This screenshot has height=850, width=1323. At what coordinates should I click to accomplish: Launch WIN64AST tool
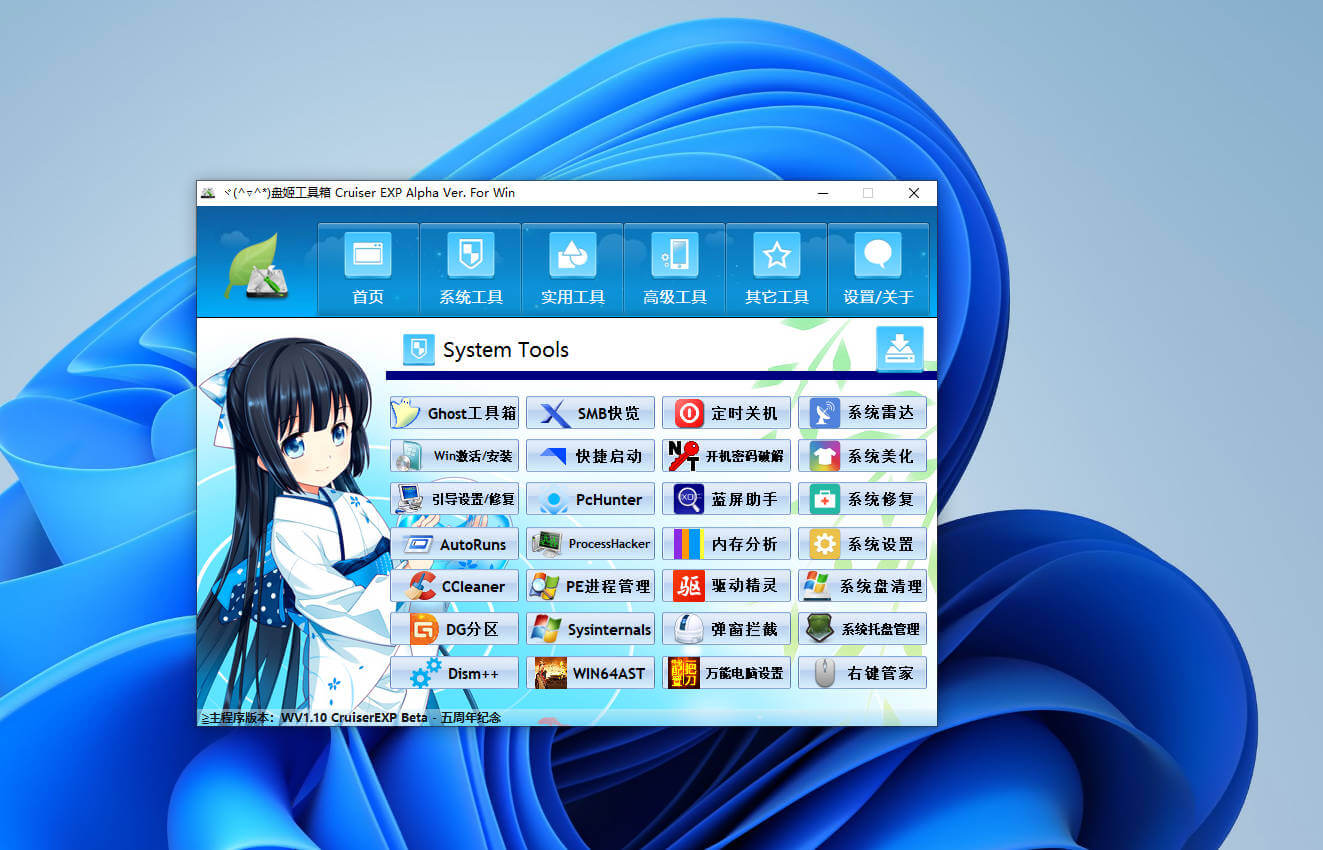pyautogui.click(x=590, y=672)
